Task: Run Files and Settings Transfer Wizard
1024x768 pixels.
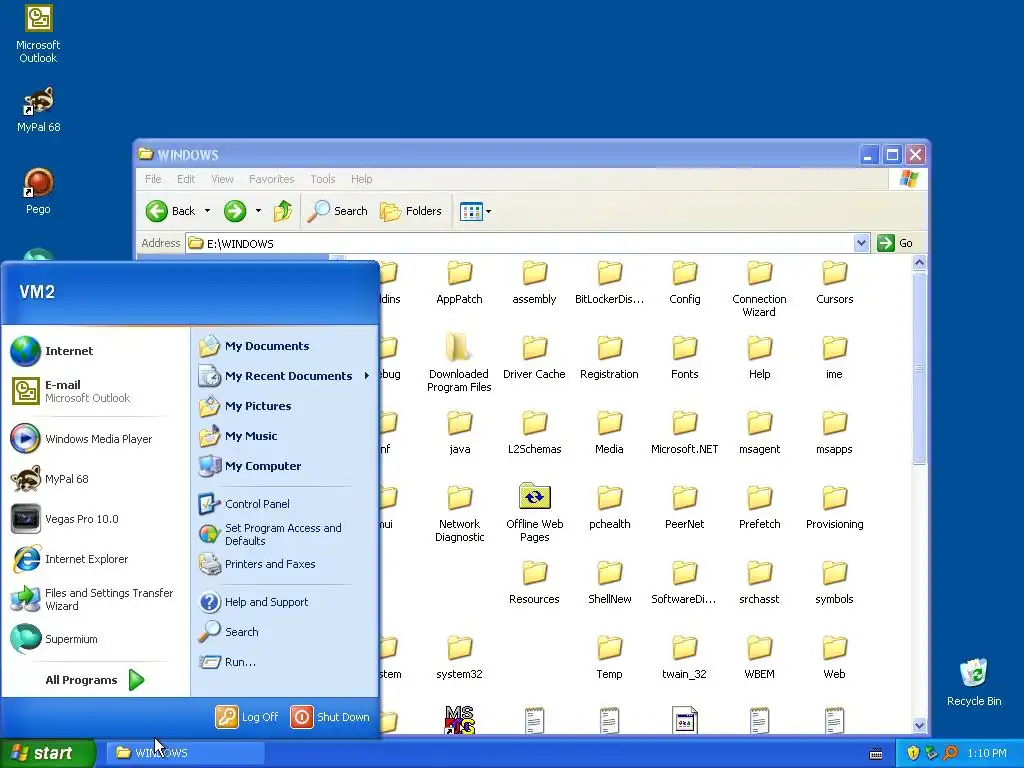Action: pyautogui.click(x=92, y=600)
